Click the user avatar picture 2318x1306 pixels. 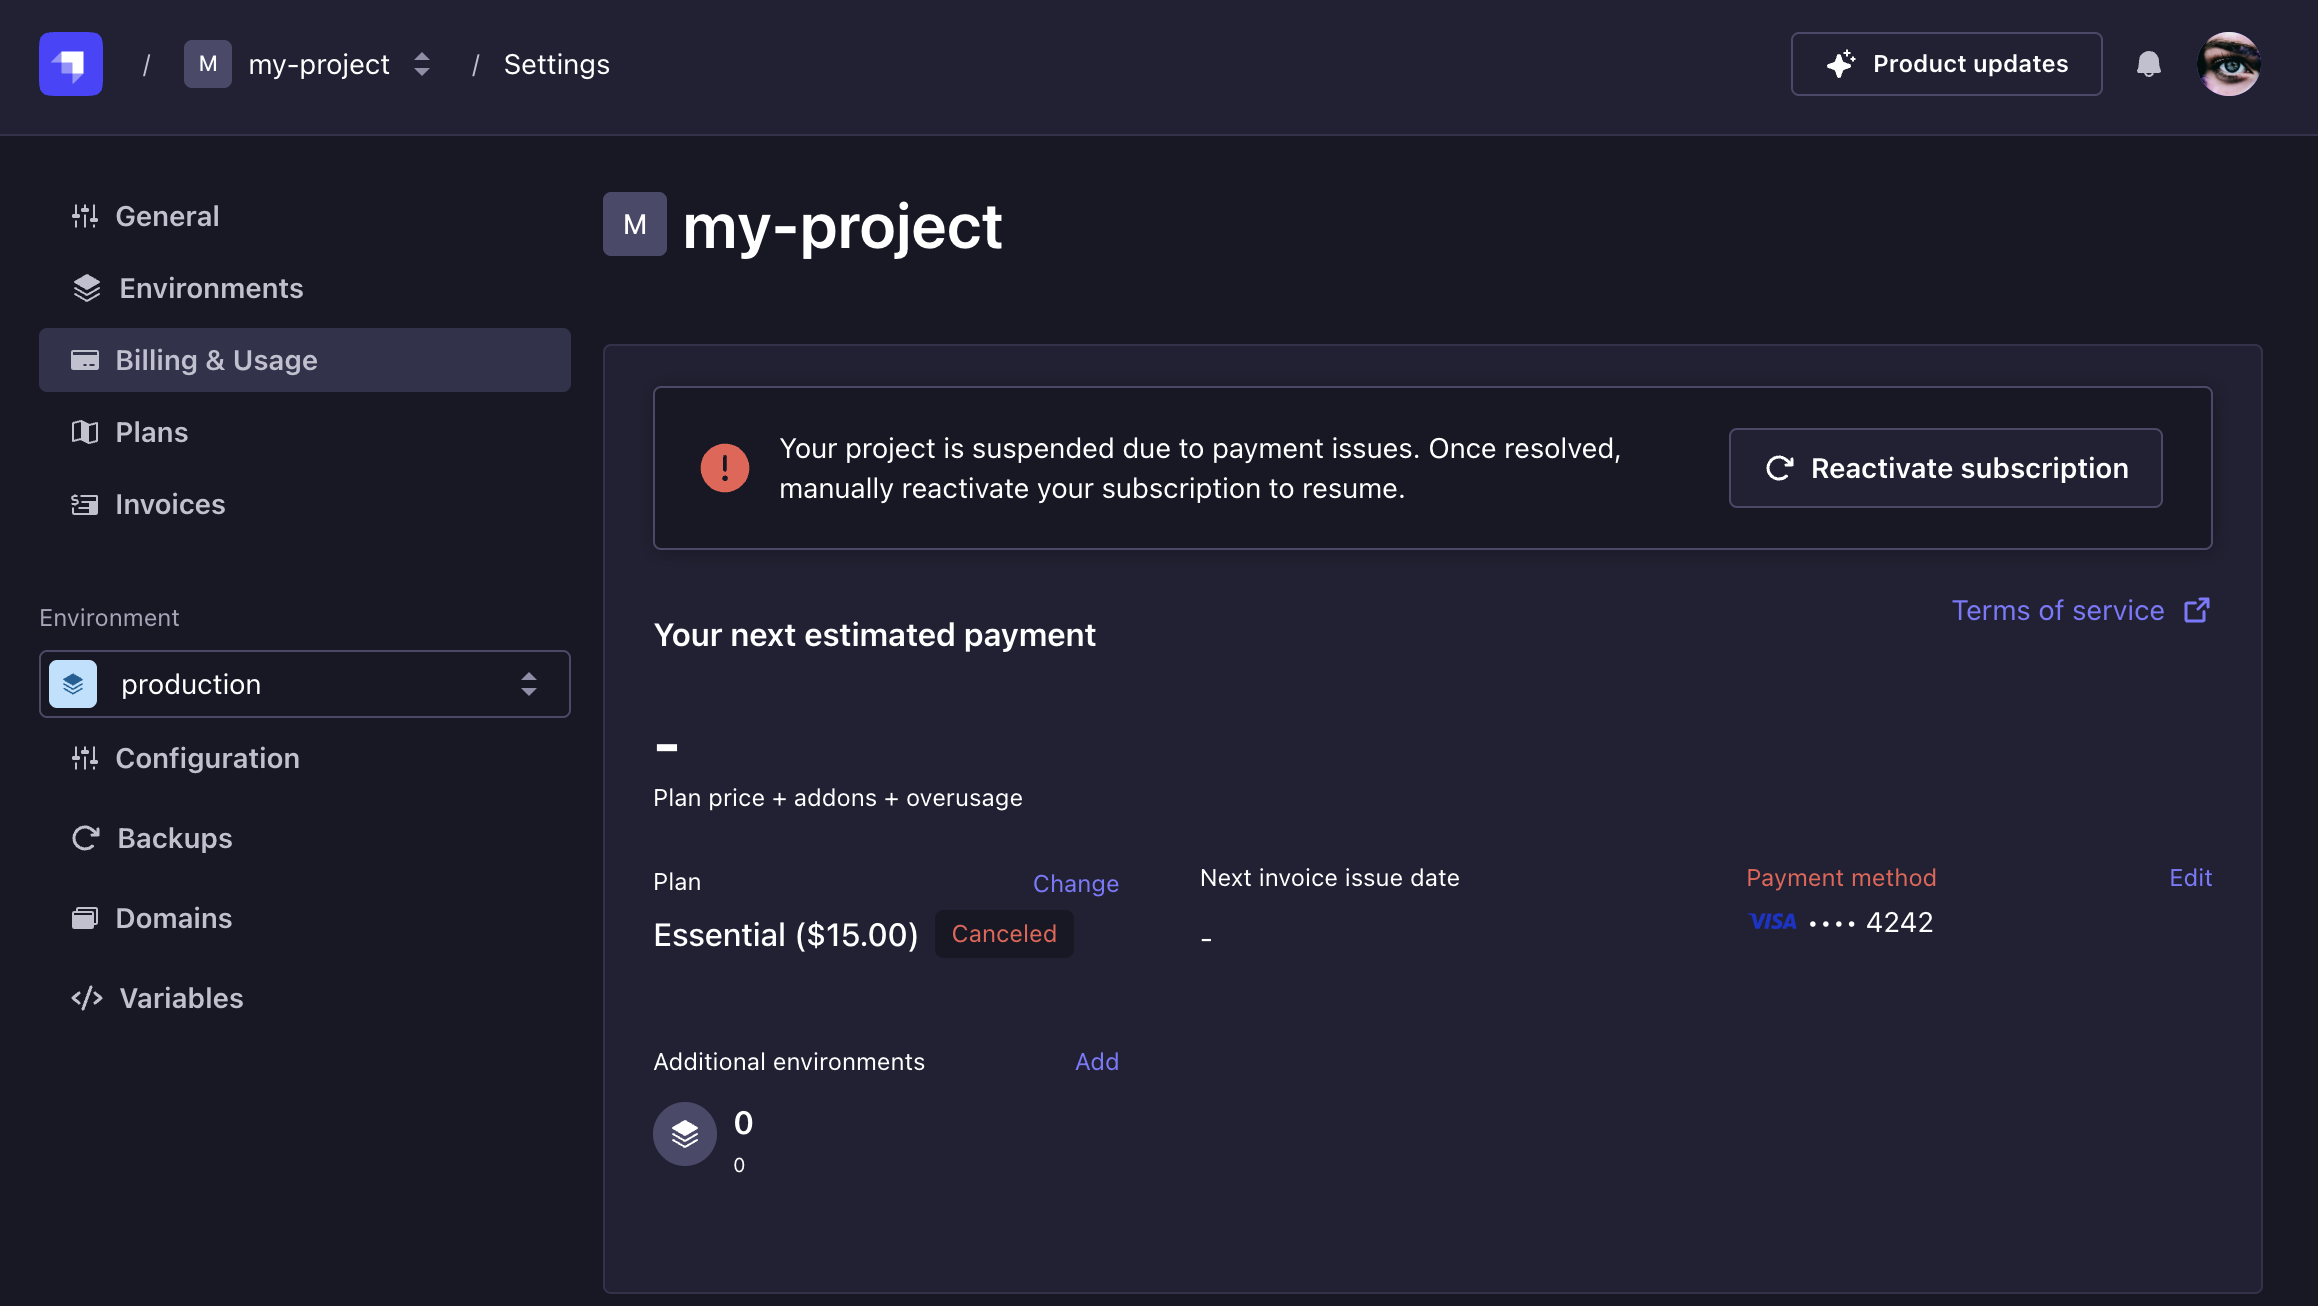pyautogui.click(x=2228, y=64)
